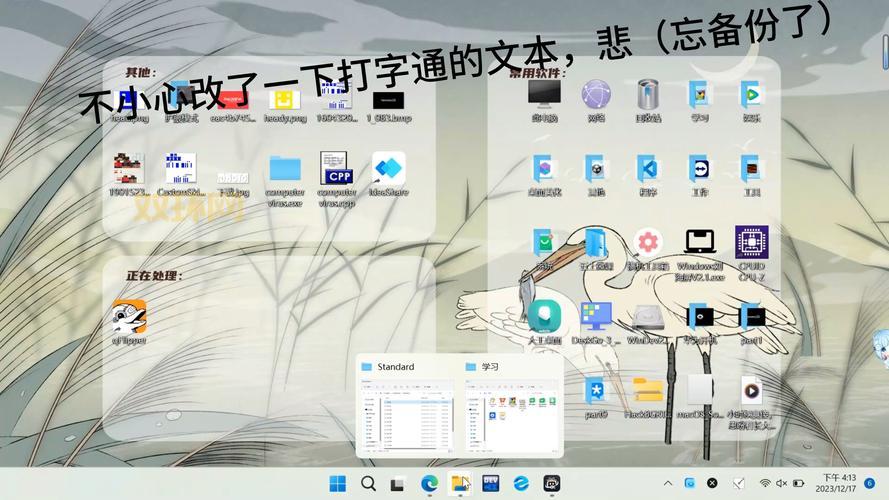Open the part1 folder icon
This screenshot has height=500, width=889.
(752, 316)
